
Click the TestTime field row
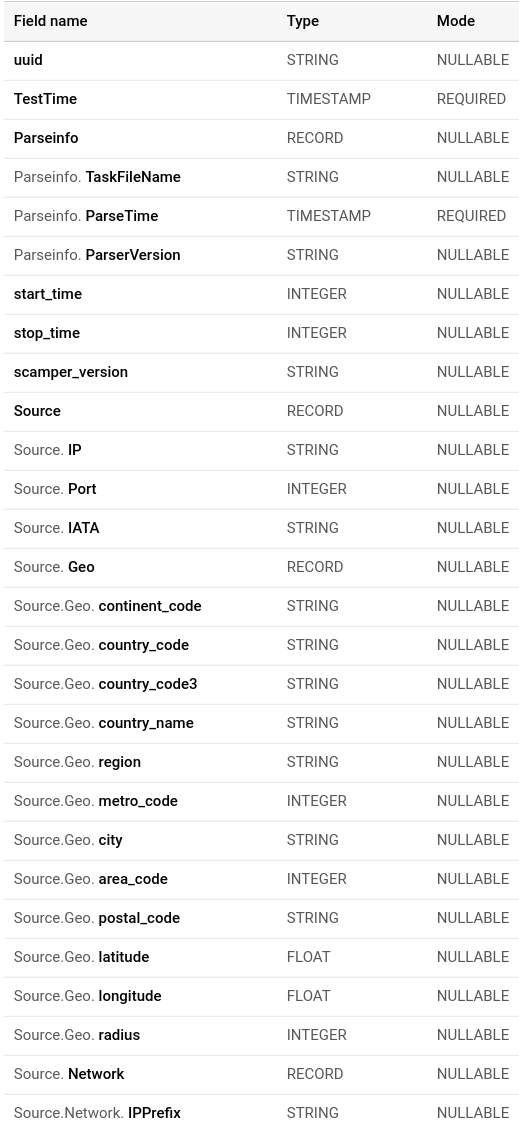tap(261, 99)
